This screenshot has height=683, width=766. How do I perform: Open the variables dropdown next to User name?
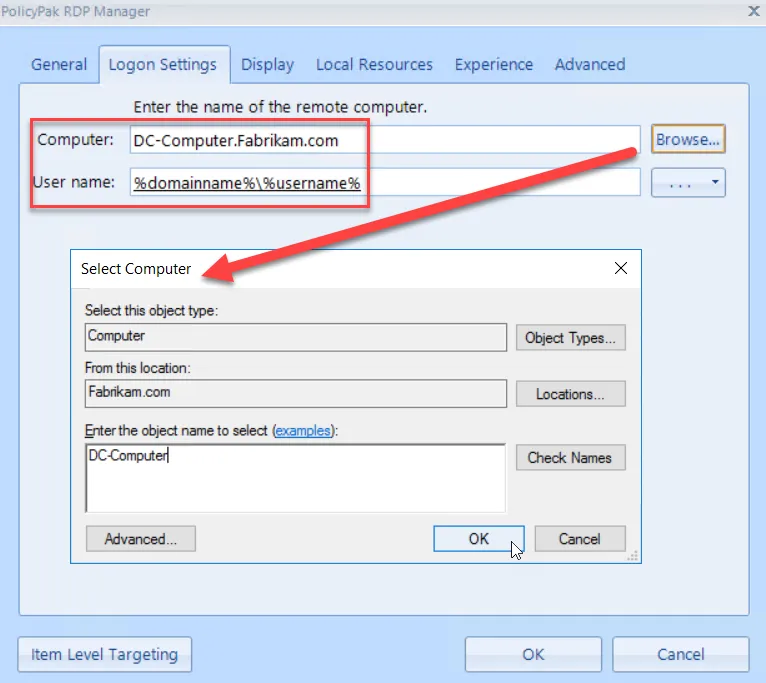(x=688, y=183)
